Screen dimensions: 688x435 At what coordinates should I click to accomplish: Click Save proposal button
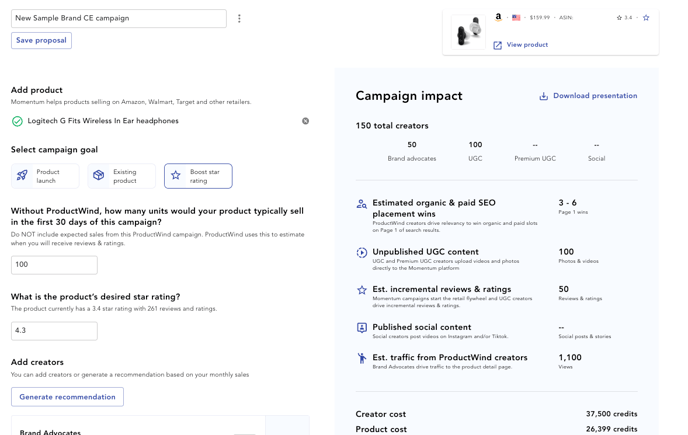(41, 40)
